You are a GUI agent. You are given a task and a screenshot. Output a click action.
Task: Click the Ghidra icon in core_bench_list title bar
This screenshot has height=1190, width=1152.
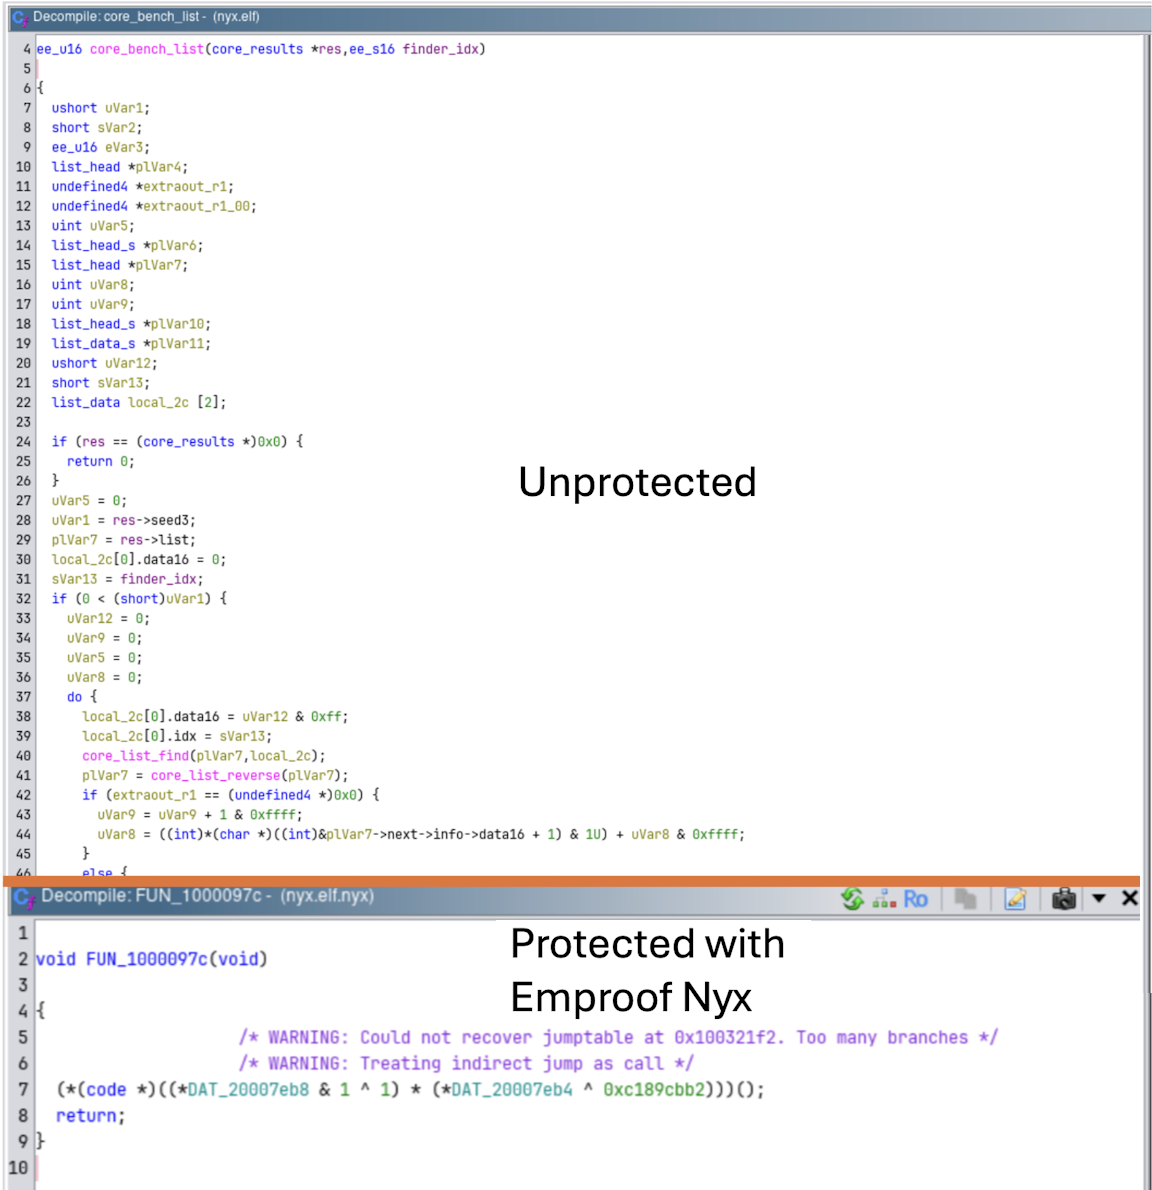point(19,17)
